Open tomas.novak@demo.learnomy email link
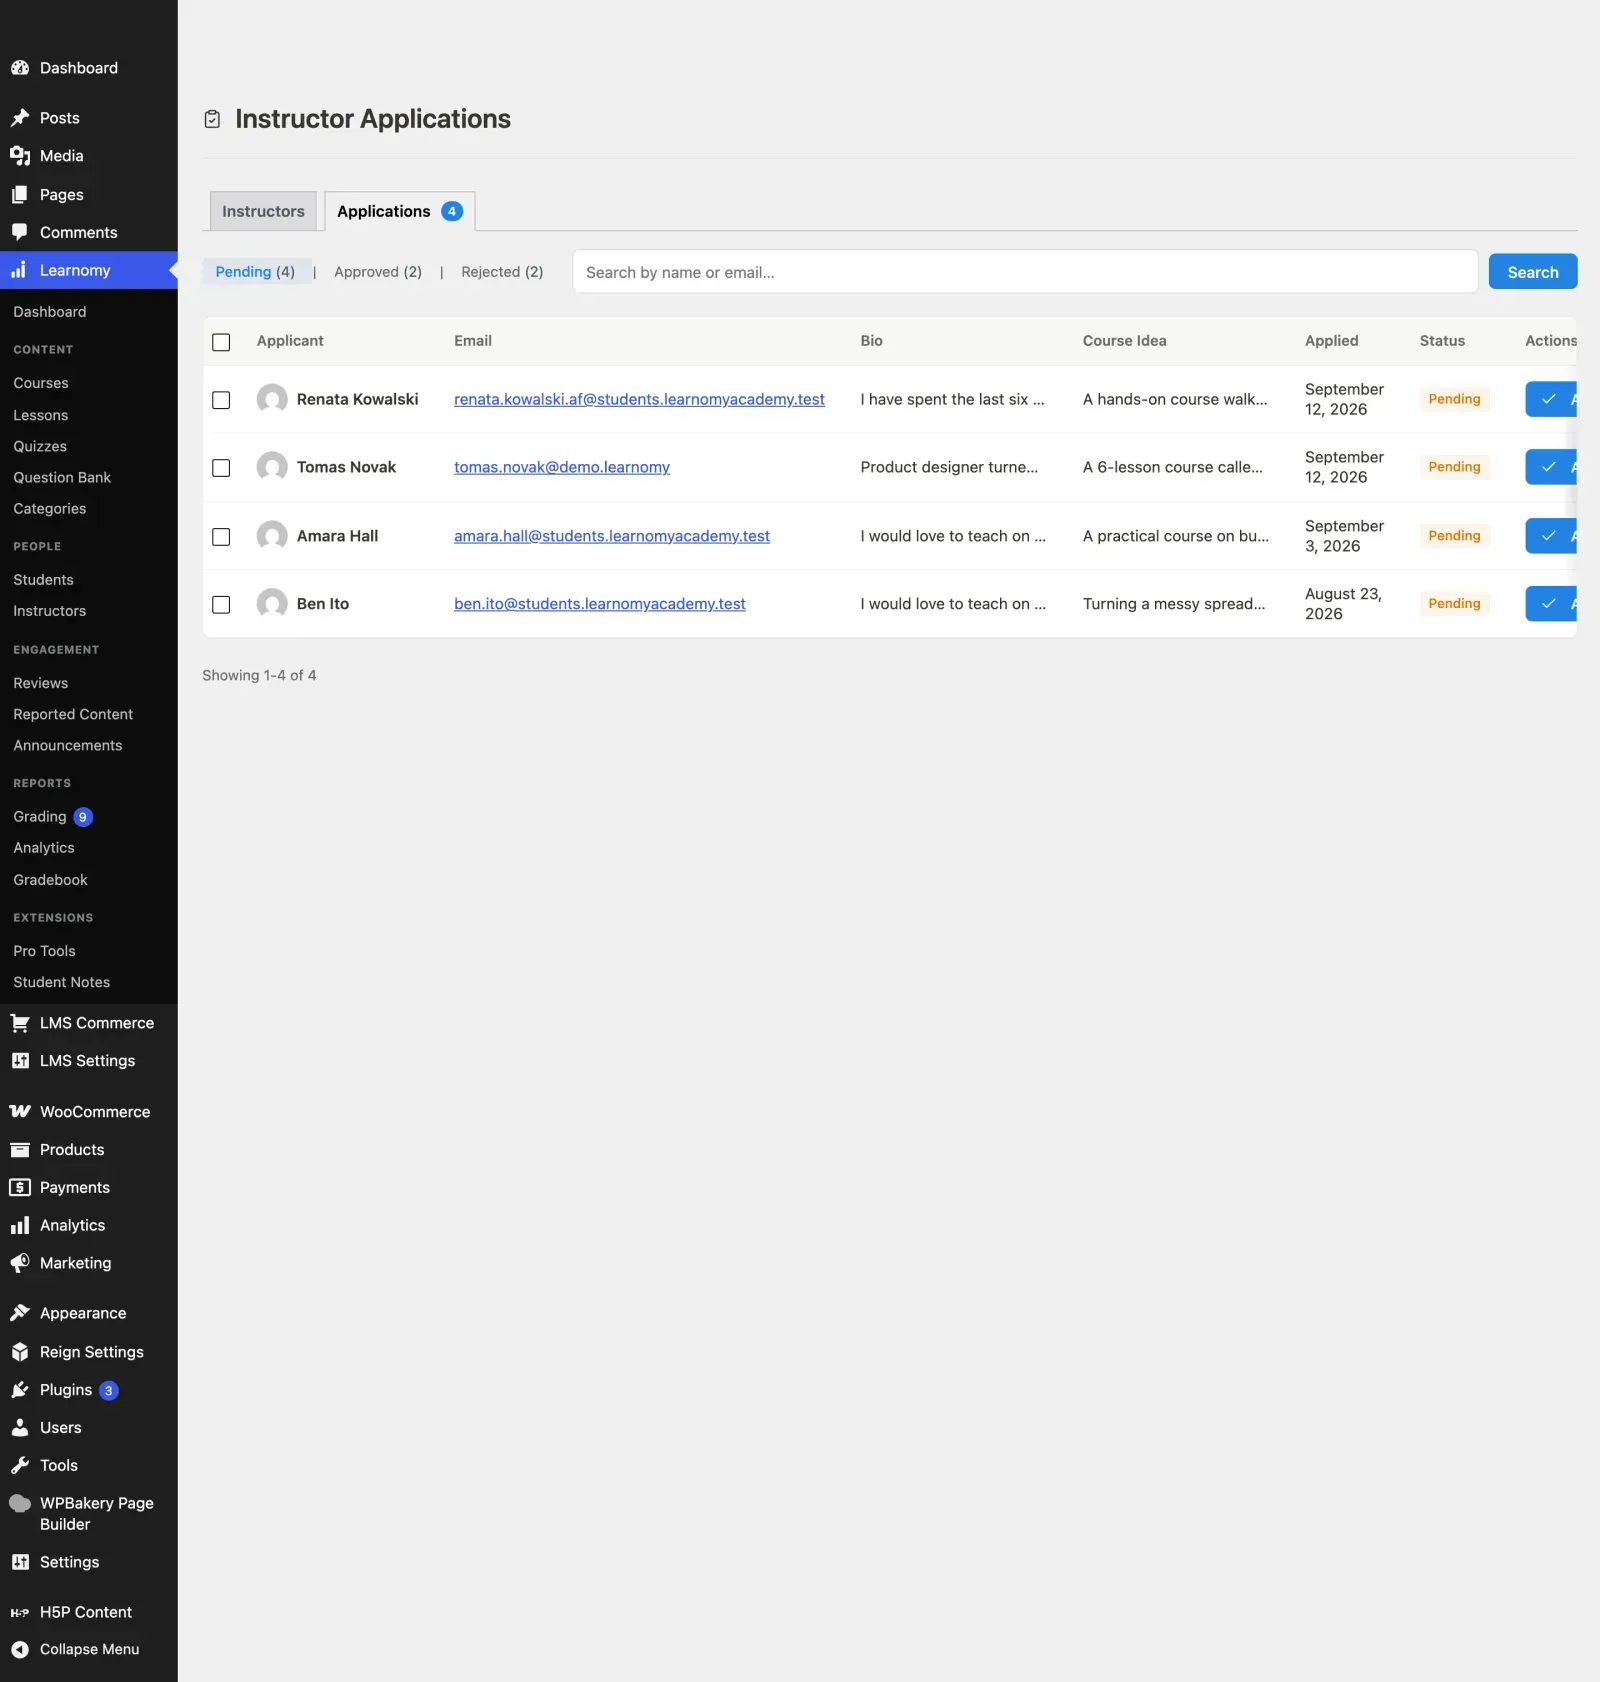 click(x=562, y=467)
